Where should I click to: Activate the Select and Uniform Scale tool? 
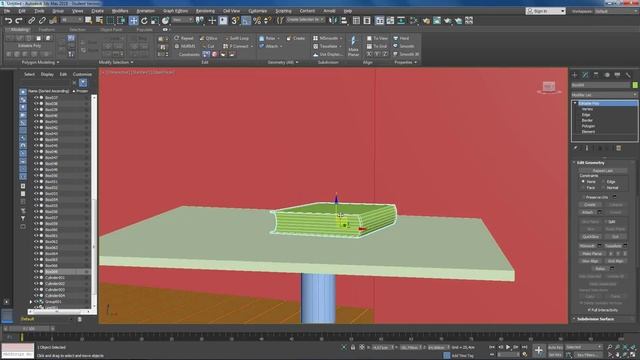click(155, 20)
